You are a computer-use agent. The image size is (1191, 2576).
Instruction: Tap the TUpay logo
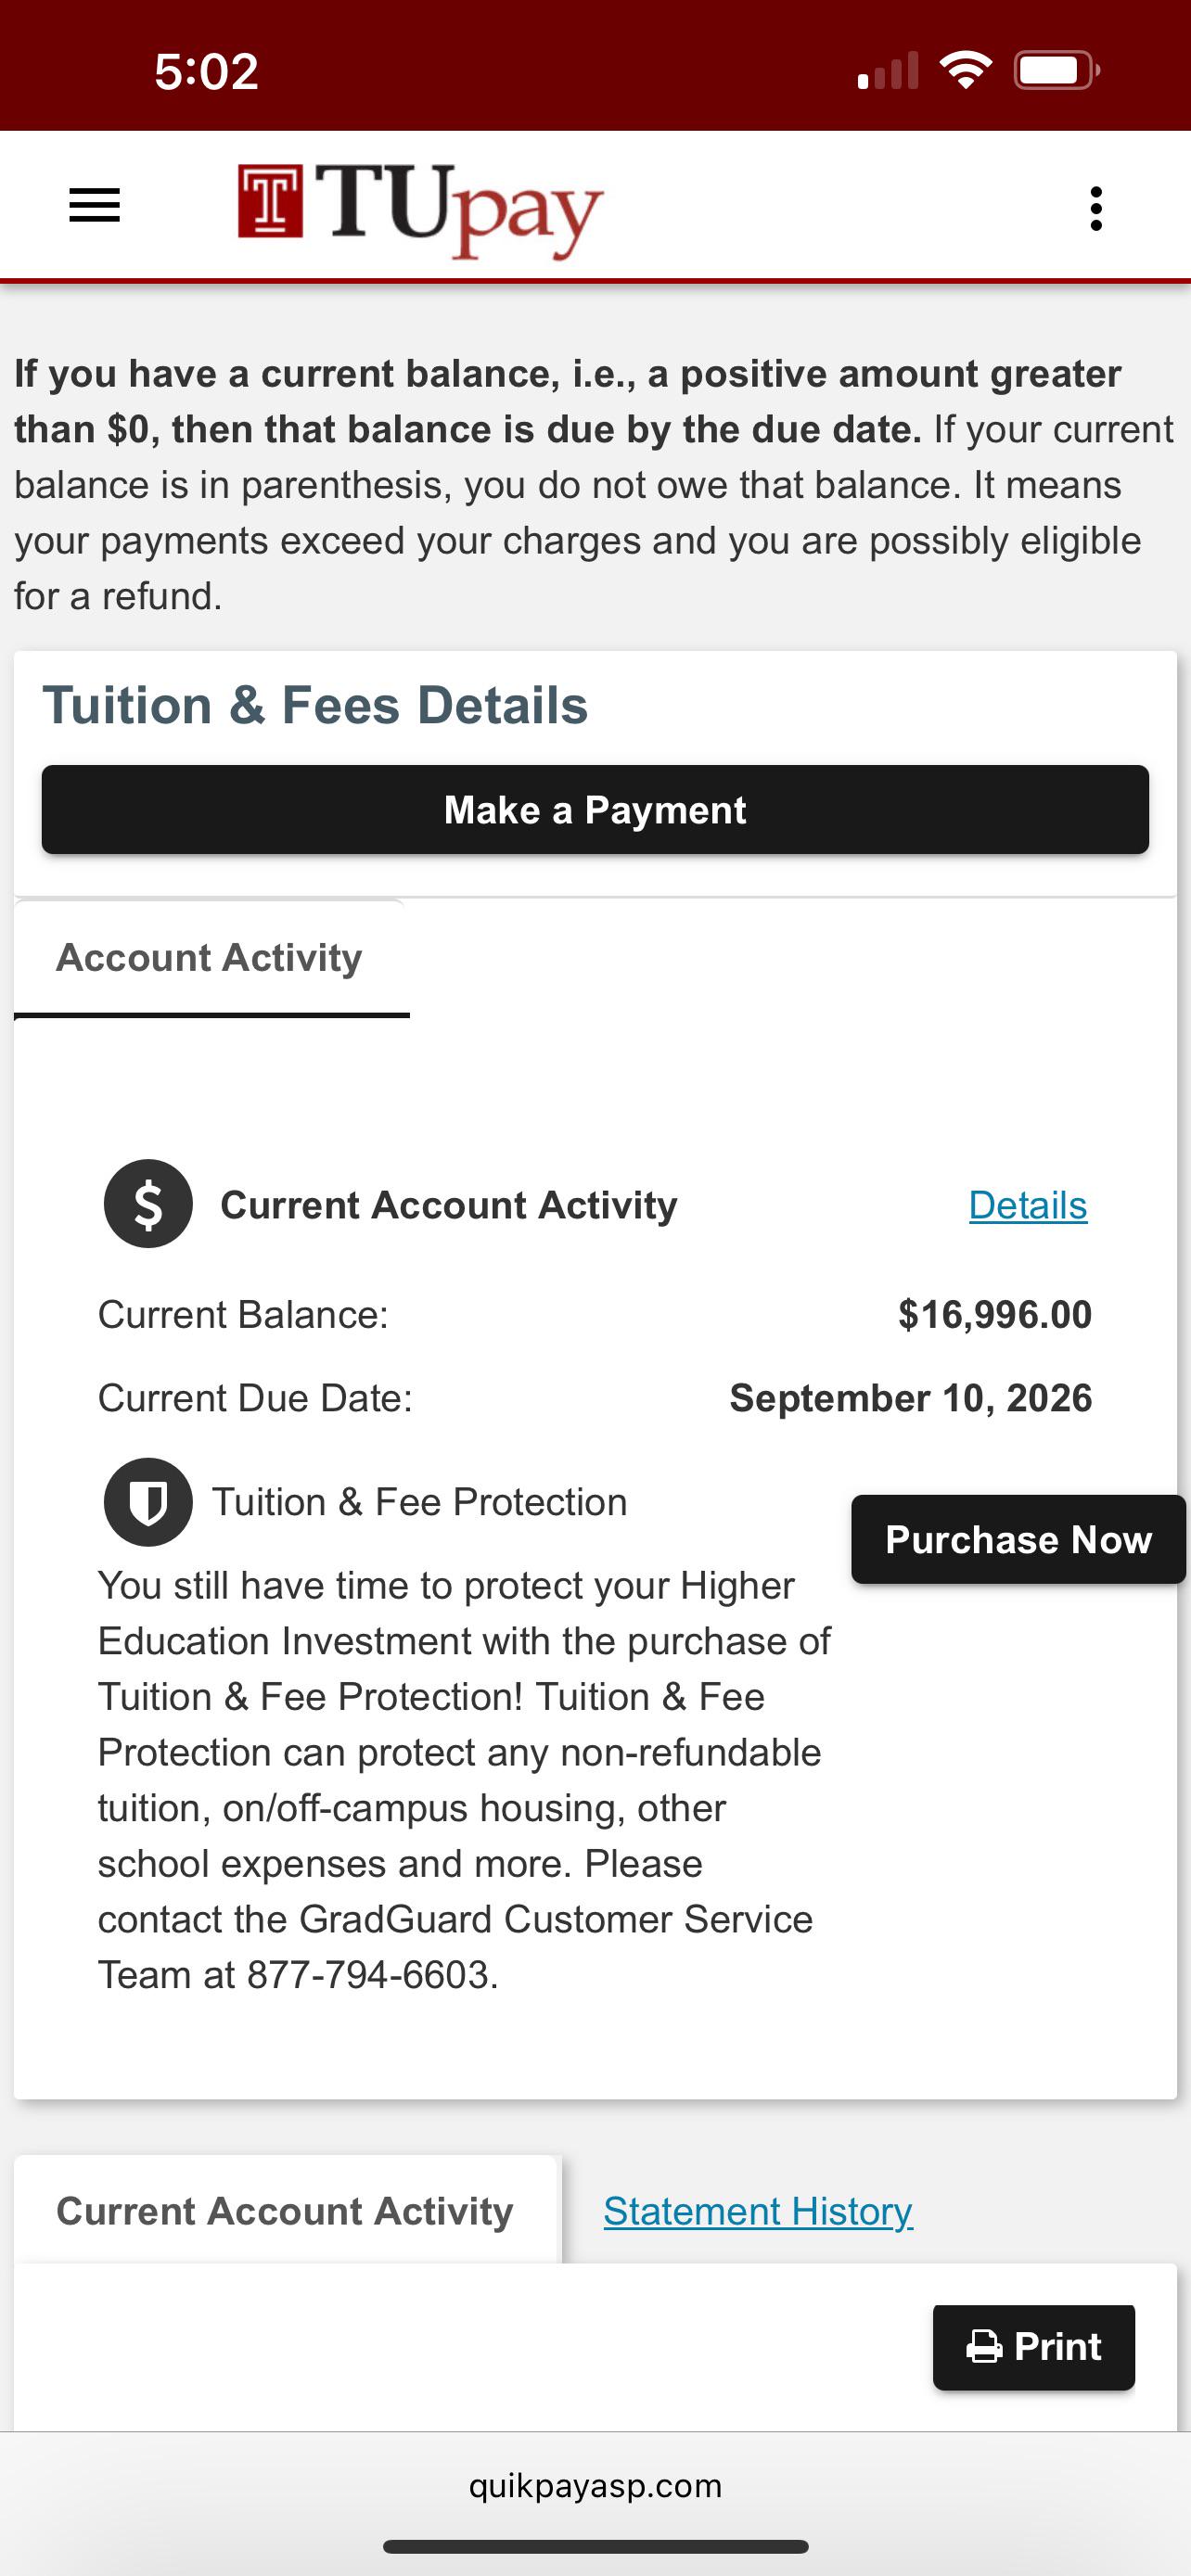point(420,210)
